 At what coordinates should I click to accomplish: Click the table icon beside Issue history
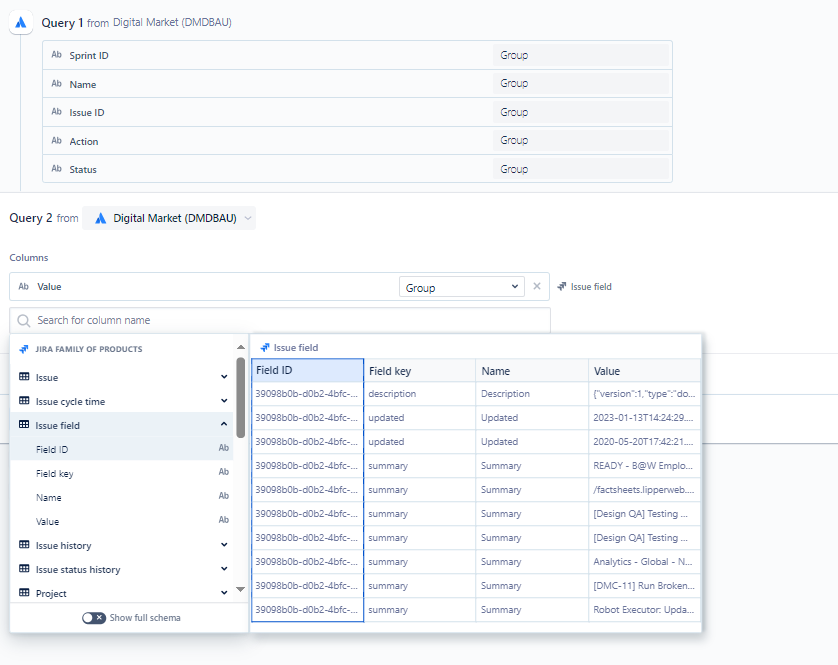tap(24, 545)
